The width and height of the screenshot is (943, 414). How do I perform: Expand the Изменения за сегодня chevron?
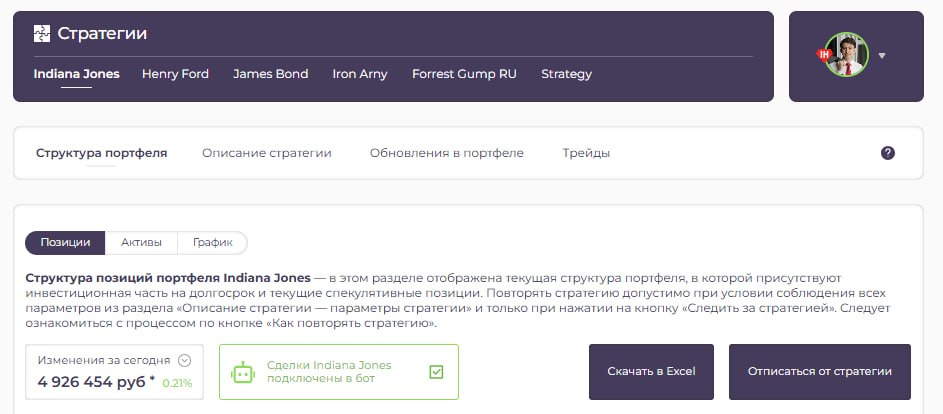tap(184, 361)
